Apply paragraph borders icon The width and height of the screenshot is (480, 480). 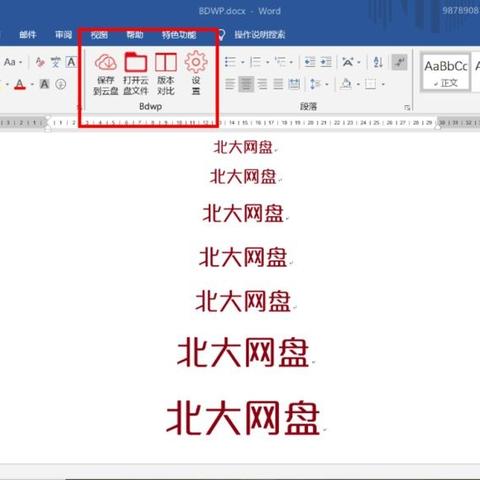370,84
